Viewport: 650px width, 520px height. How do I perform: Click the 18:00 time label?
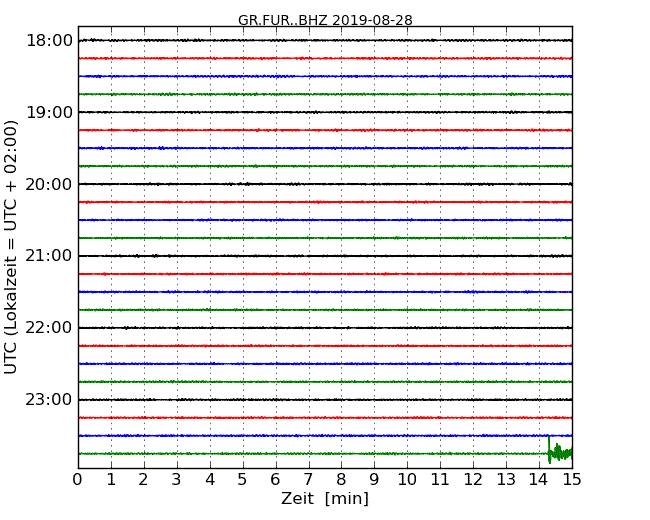coord(49,41)
